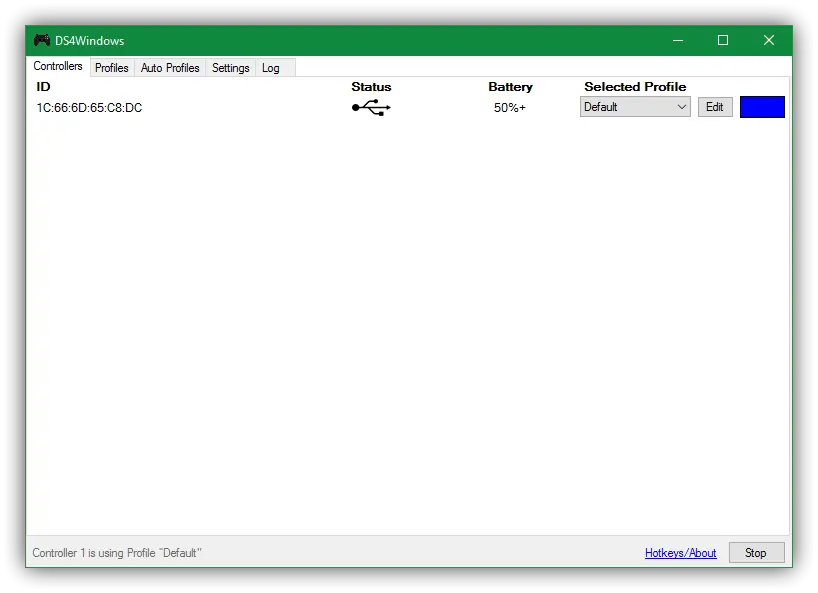Image resolution: width=818 pixels, height=593 pixels.
Task: Click the 50%+ battery value
Action: pyautogui.click(x=510, y=107)
